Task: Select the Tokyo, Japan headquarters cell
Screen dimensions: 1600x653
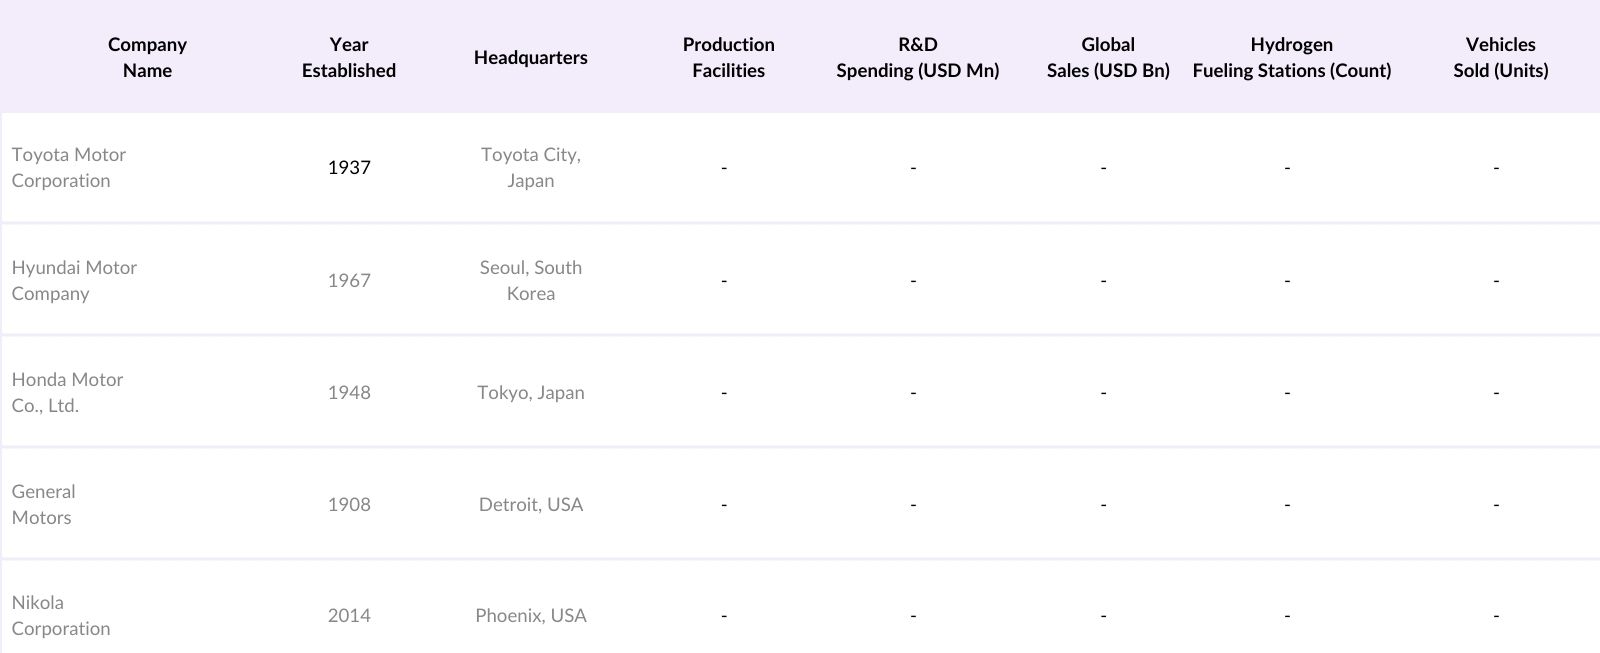Action: (530, 393)
